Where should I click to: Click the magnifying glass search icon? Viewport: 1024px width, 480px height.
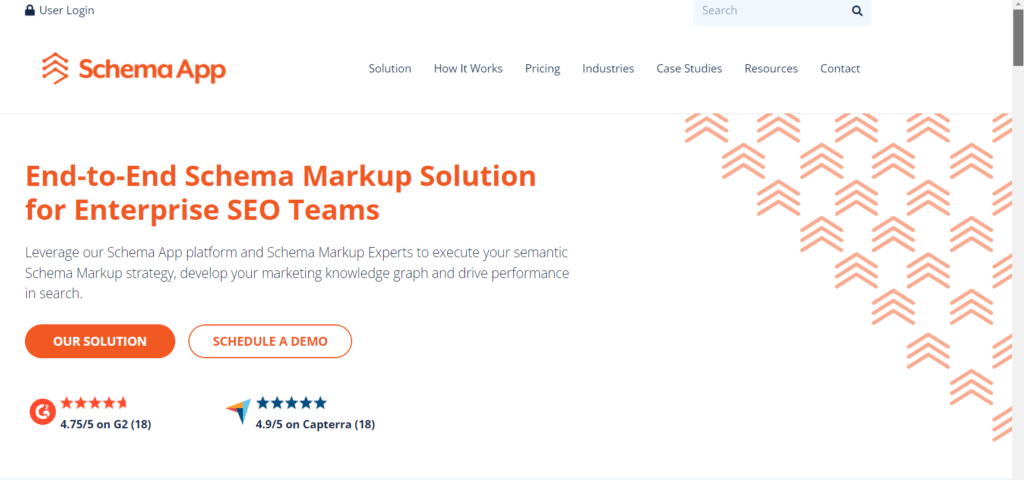(x=857, y=10)
